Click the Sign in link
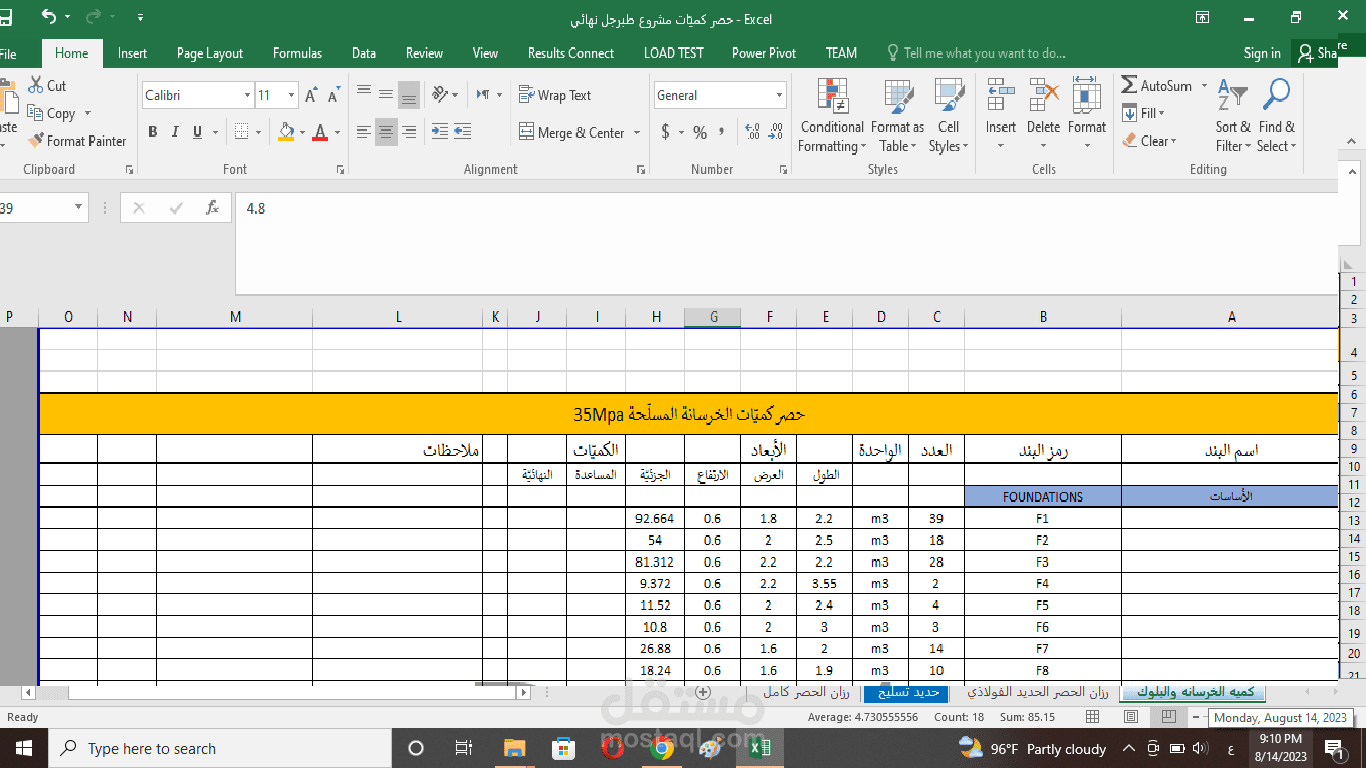The height and width of the screenshot is (768, 1366). 1262,53
